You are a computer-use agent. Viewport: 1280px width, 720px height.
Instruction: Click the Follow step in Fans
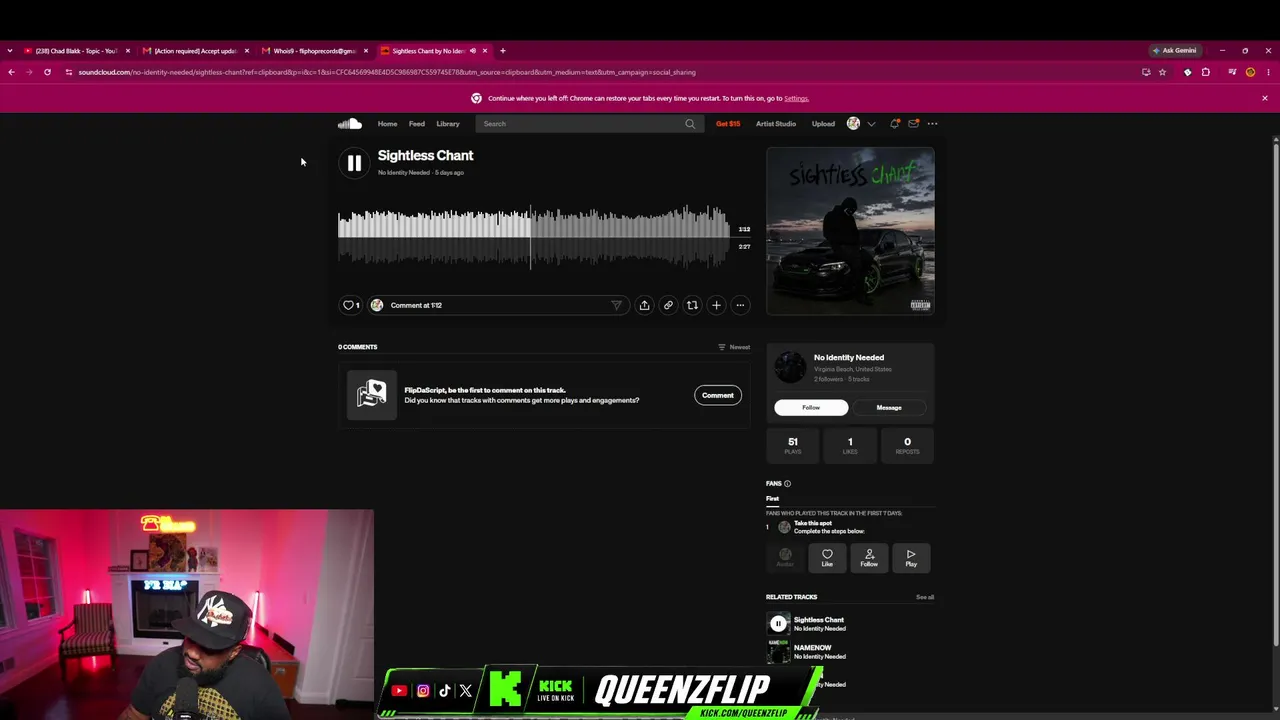[x=869, y=558]
